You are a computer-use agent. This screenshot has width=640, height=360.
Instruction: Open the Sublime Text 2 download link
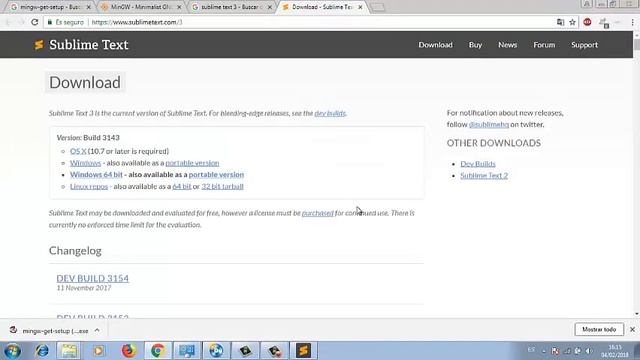(484, 176)
